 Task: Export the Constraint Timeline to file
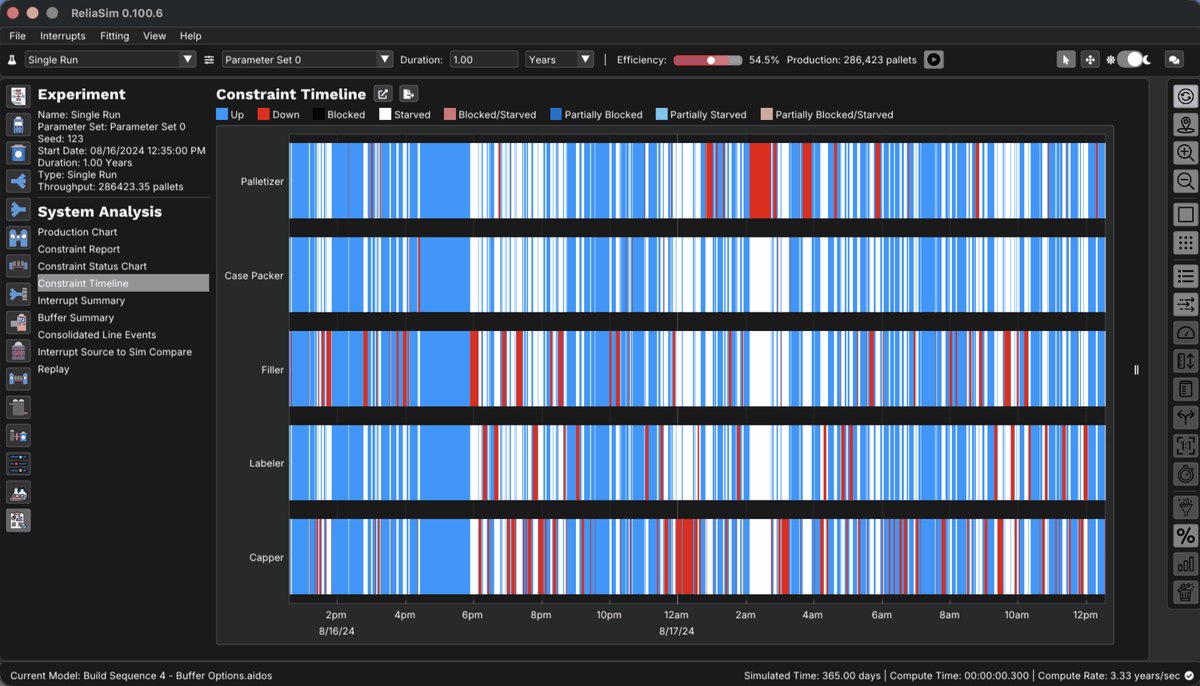point(408,94)
